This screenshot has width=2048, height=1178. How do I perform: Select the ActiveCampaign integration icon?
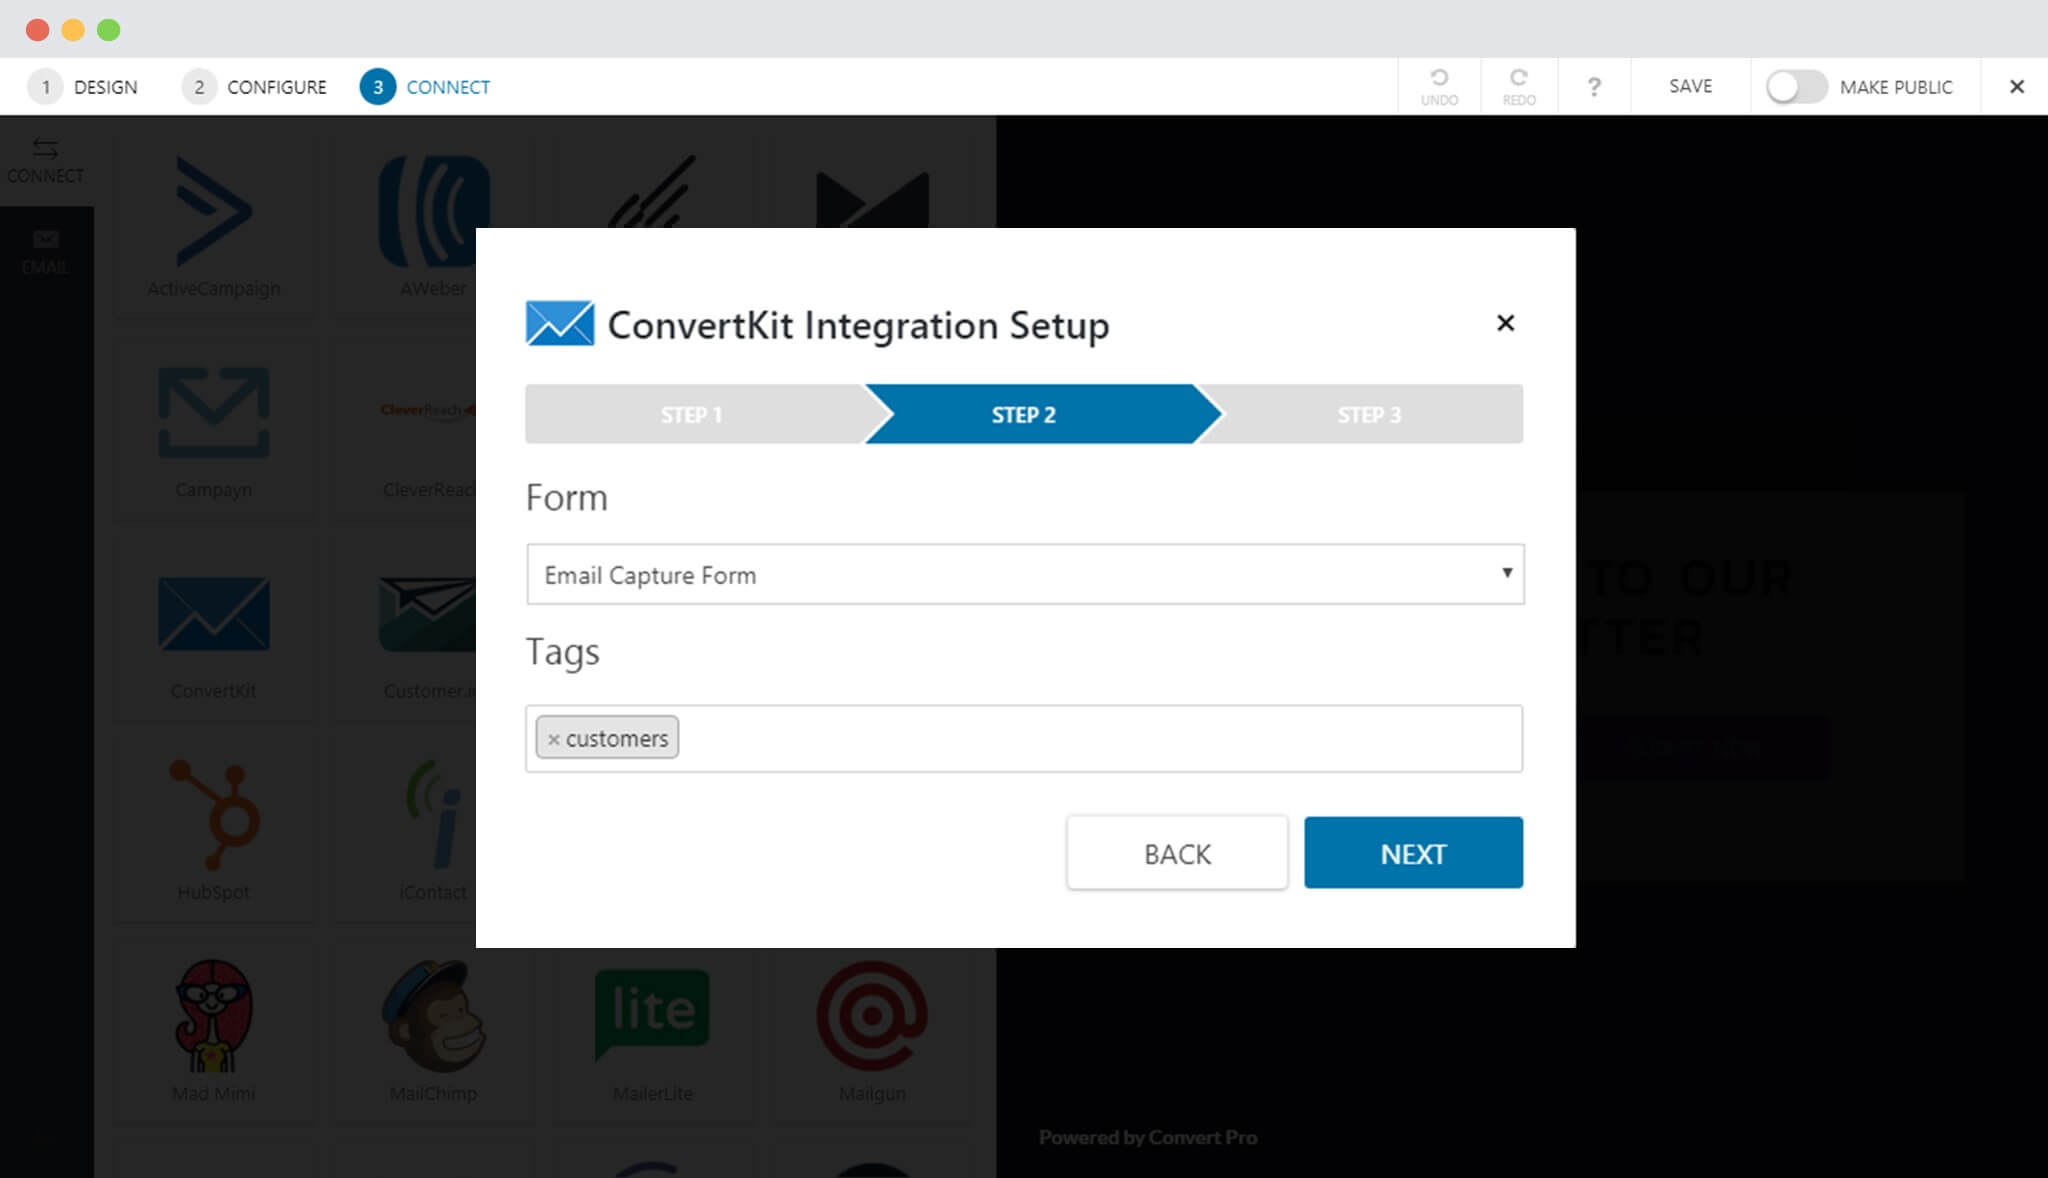[x=213, y=215]
